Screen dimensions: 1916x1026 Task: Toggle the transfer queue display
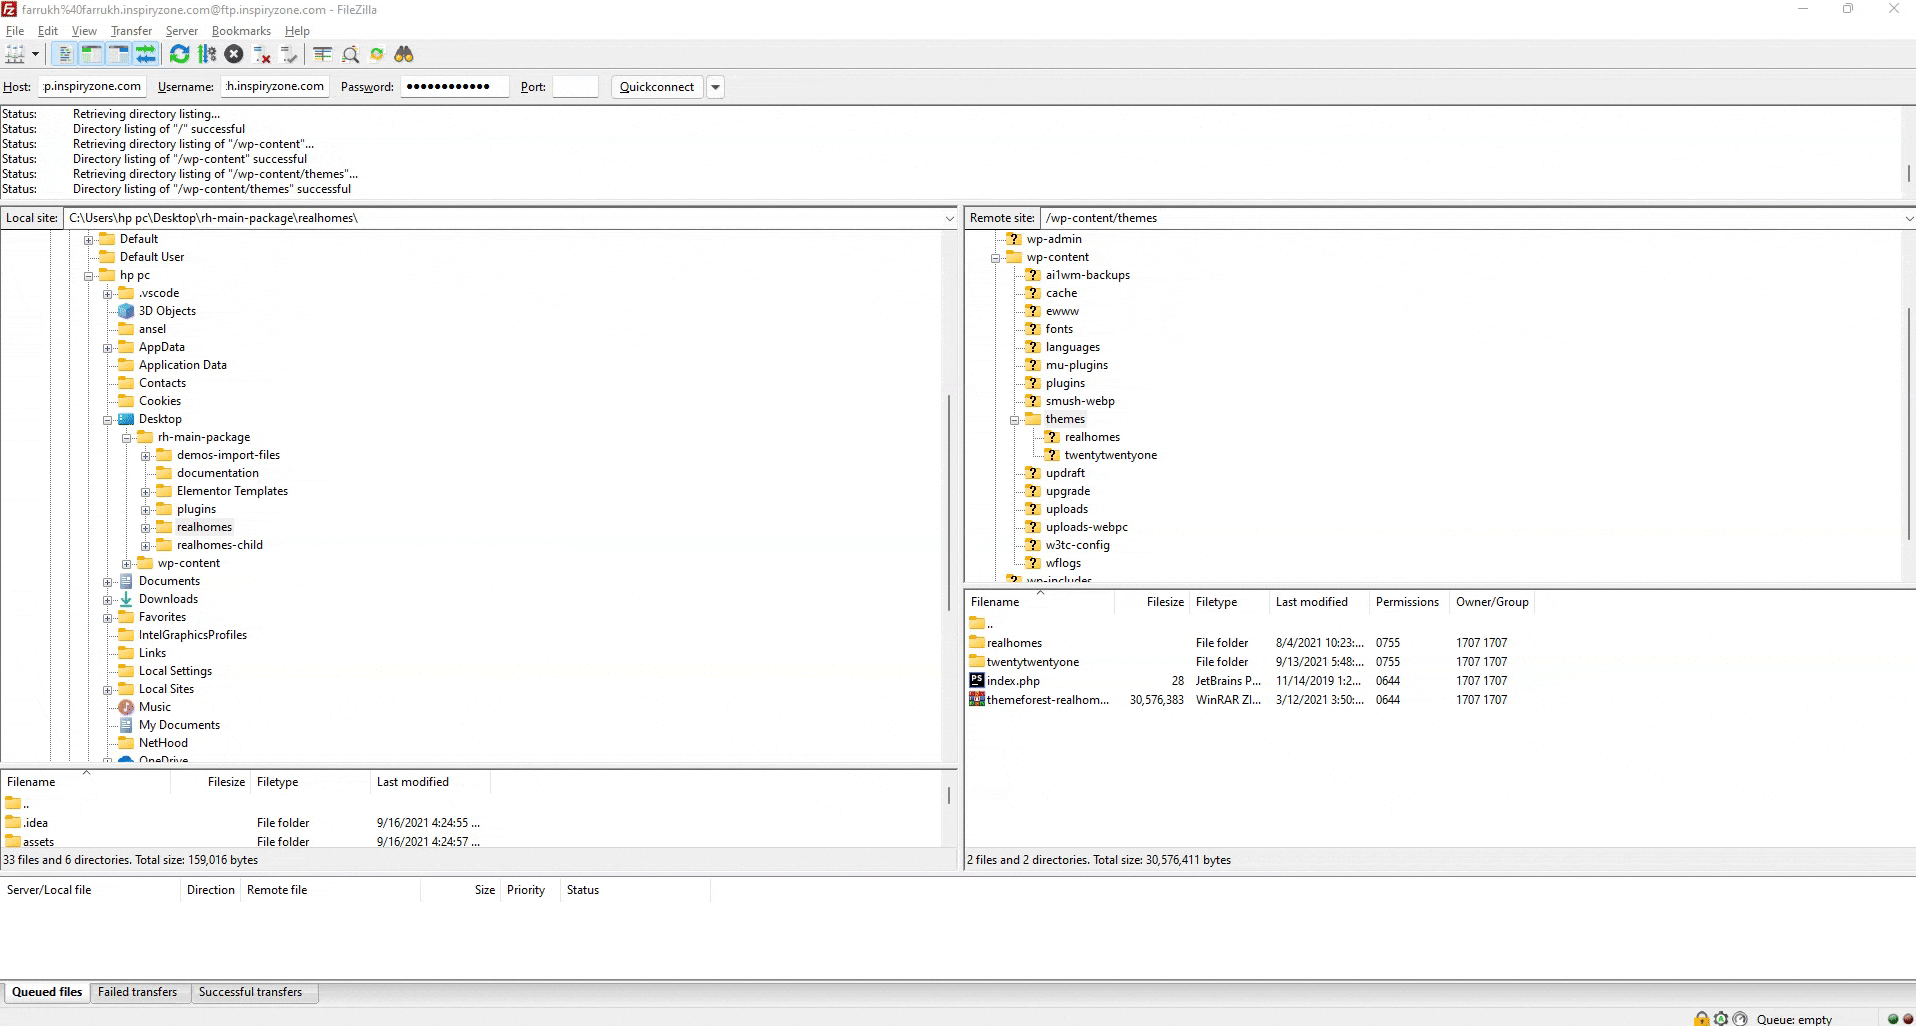point(145,54)
